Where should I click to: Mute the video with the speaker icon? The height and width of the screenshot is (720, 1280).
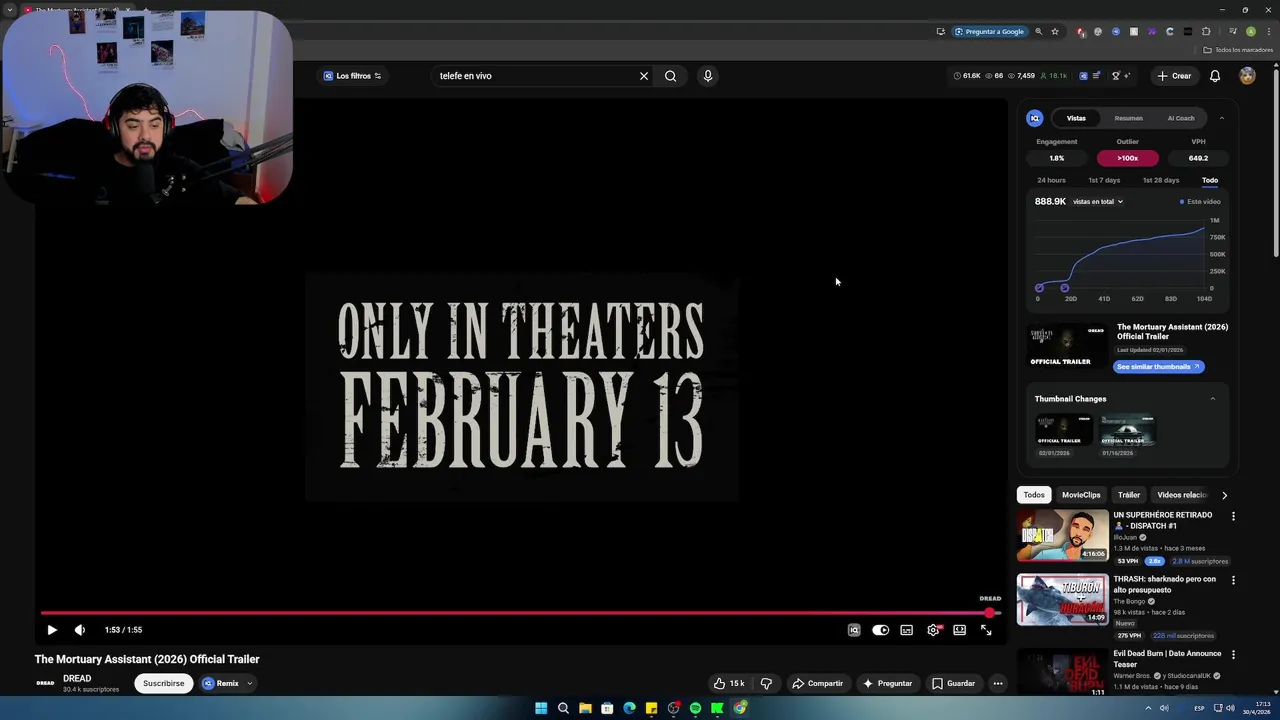[80, 630]
